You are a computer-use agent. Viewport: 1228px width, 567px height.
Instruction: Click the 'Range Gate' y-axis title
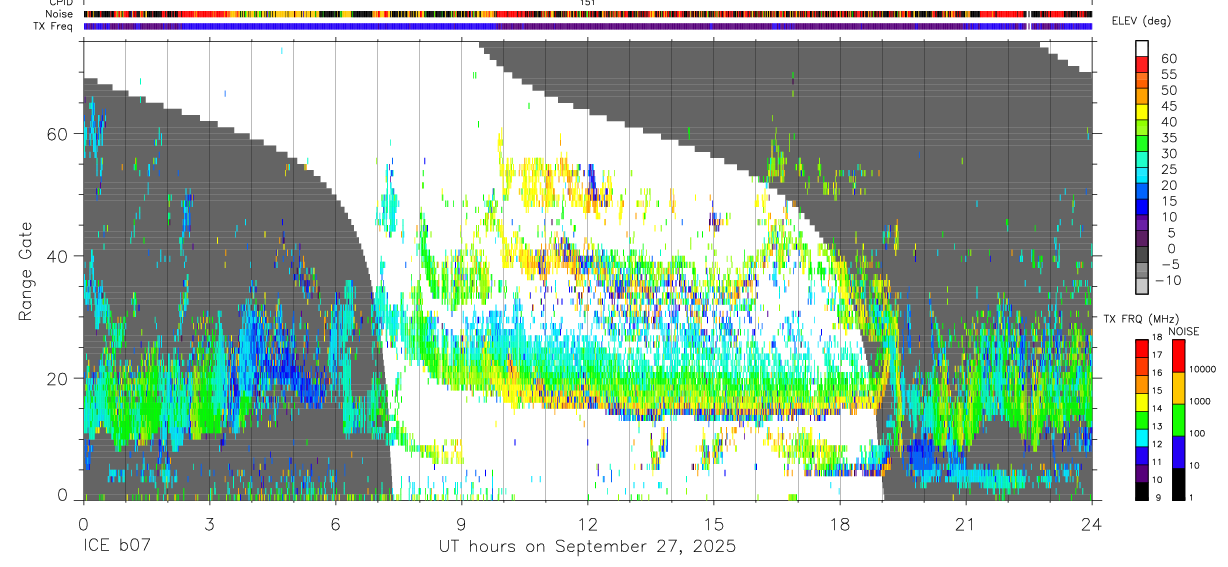[x=27, y=272]
